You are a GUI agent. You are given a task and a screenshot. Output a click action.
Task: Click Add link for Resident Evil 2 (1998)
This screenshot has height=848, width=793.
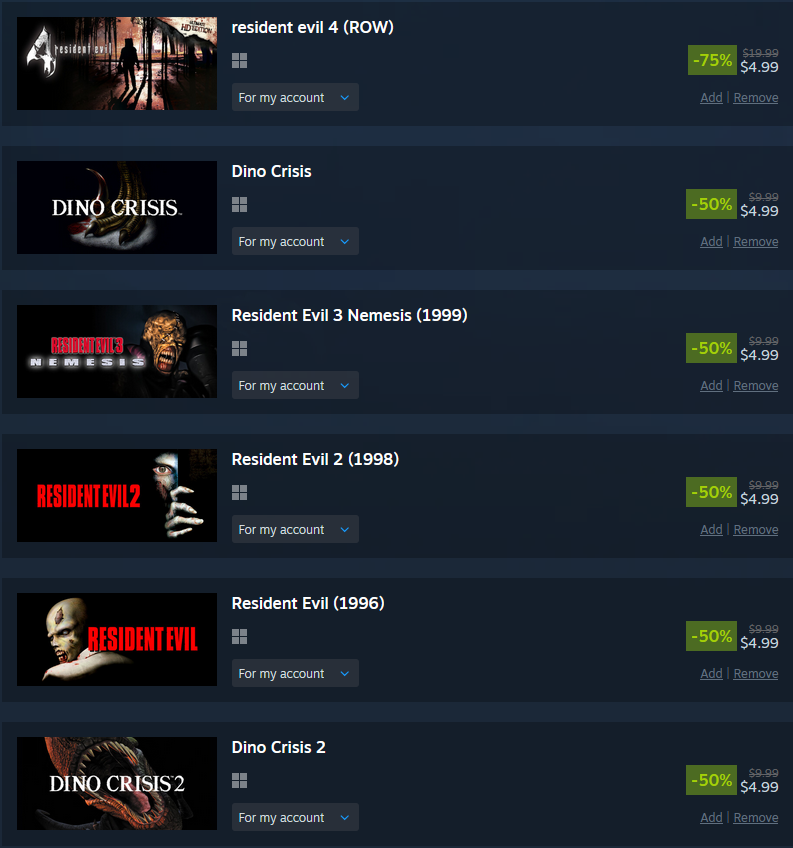pyautogui.click(x=711, y=529)
